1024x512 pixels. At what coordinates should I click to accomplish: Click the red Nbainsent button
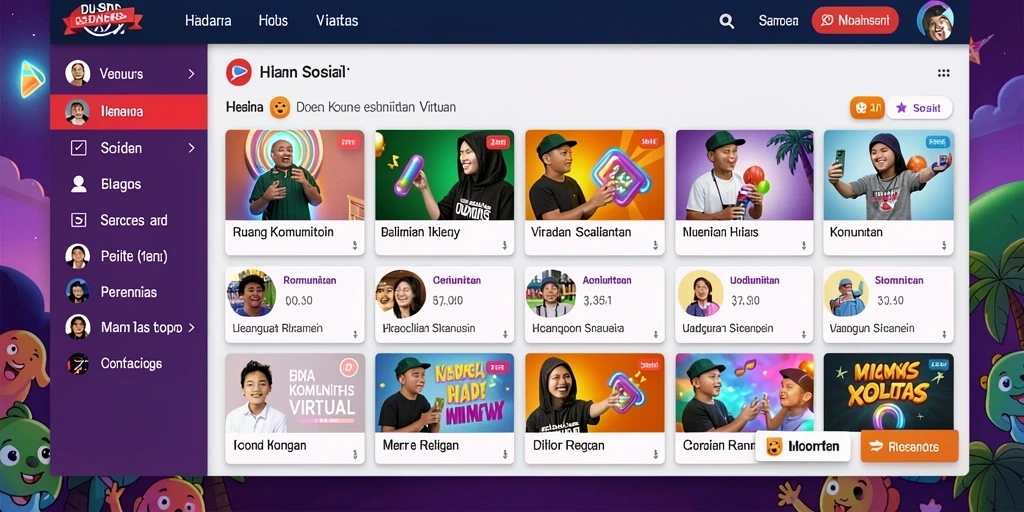(855, 20)
